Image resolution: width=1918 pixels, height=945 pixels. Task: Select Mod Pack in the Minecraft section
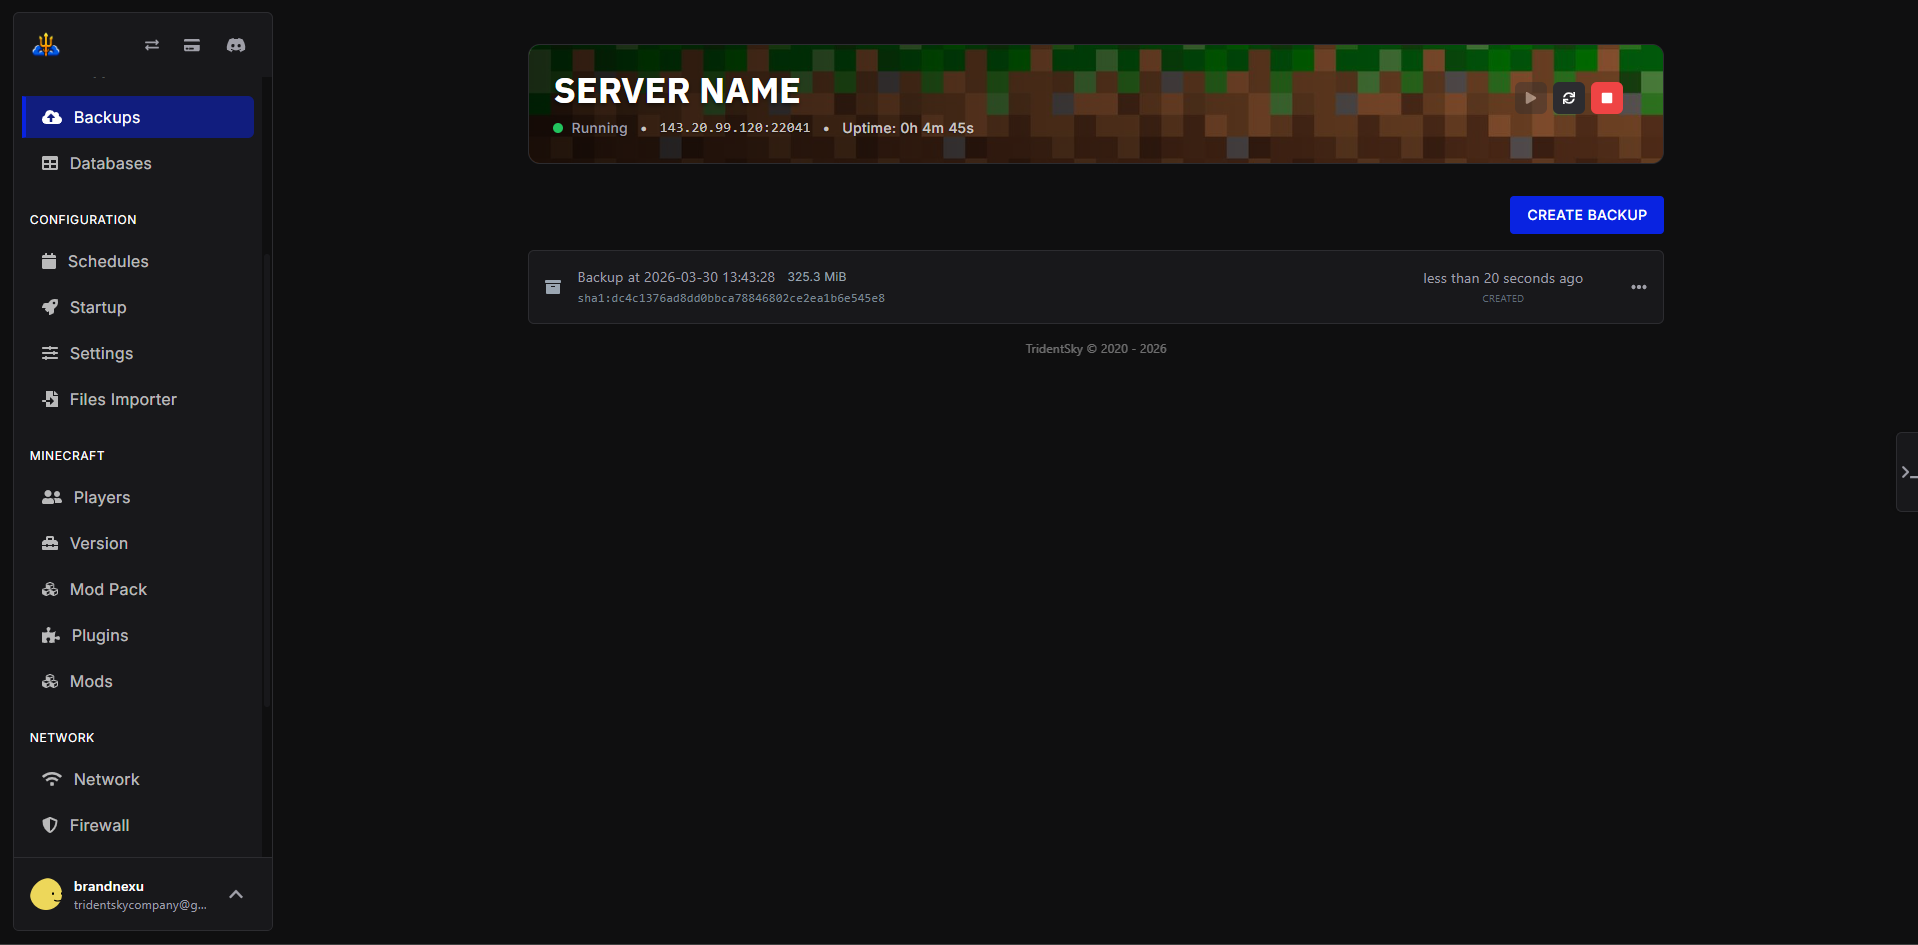point(108,589)
